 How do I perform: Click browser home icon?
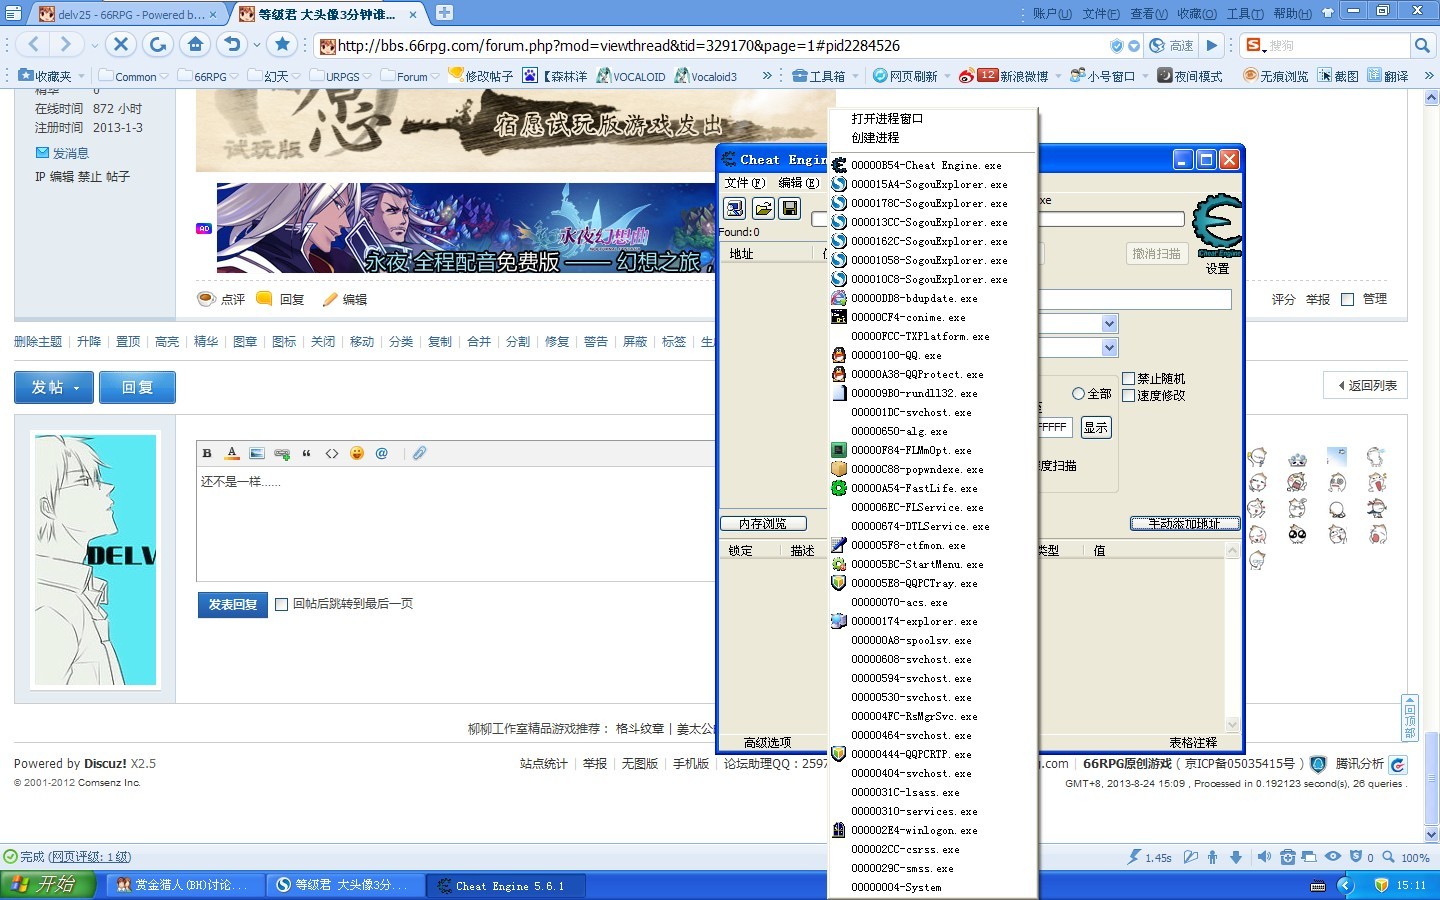[195, 44]
